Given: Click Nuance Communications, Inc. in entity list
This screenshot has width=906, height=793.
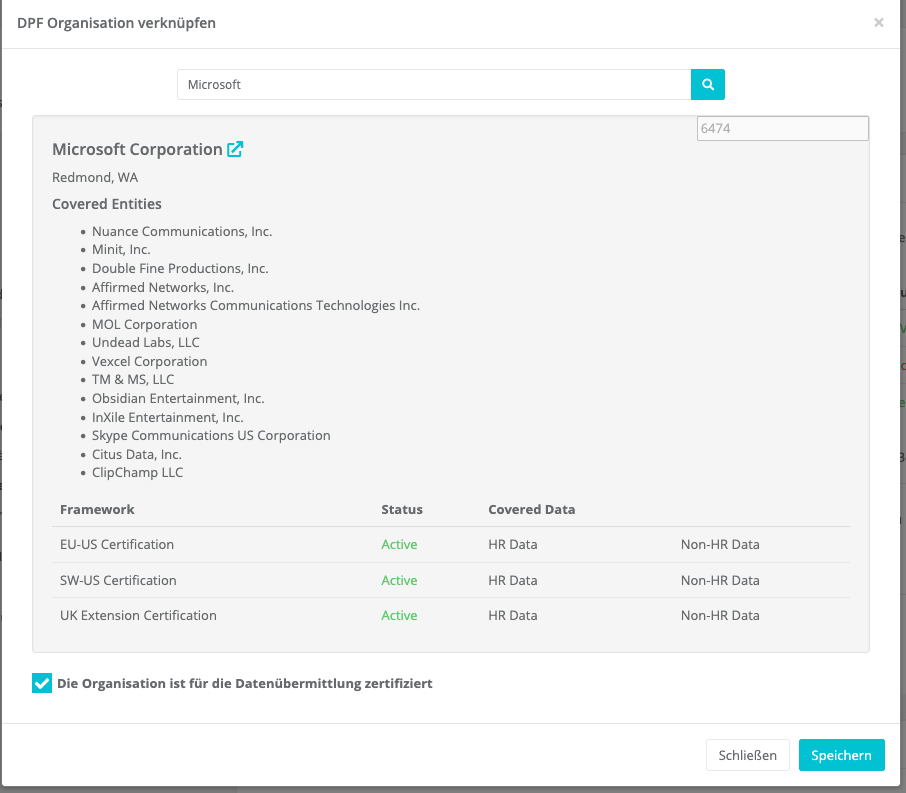Looking at the screenshot, I should tap(182, 231).
